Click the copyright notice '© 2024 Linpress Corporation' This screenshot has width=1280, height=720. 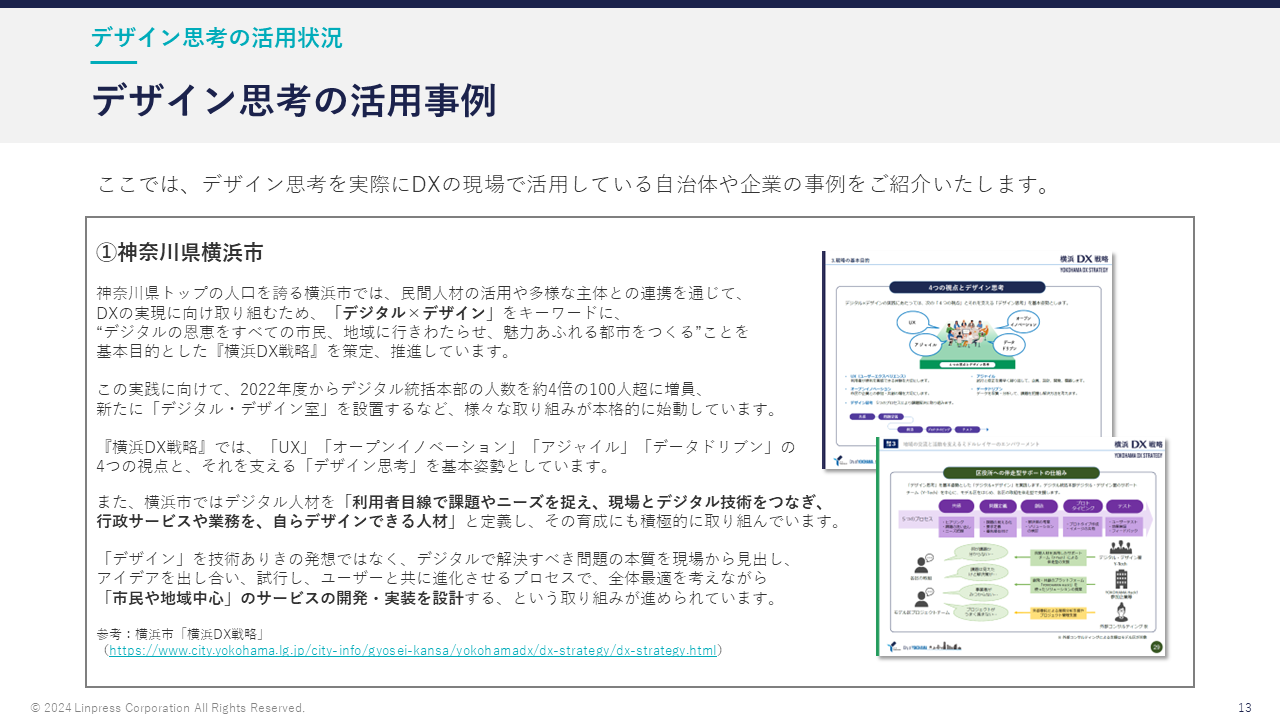tap(168, 708)
